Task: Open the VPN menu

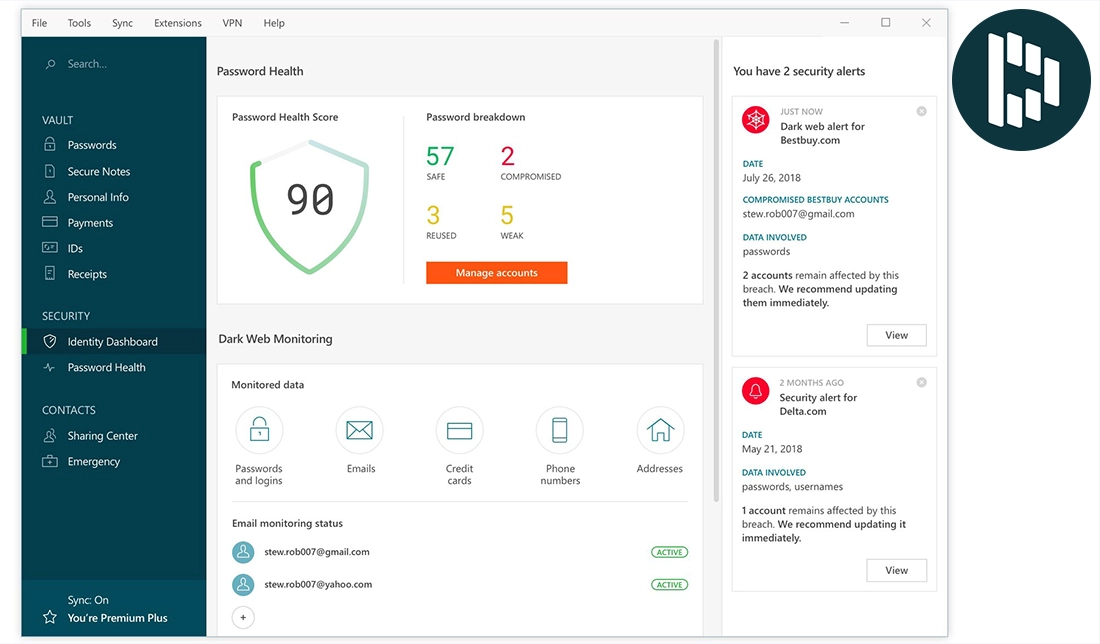Action: (232, 22)
